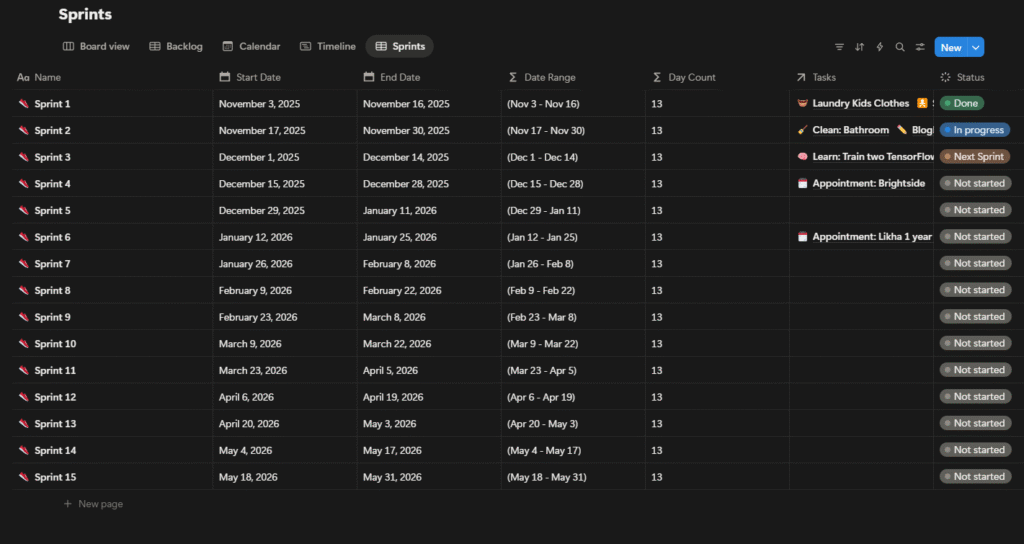Switch to the Timeline tab

coord(328,46)
